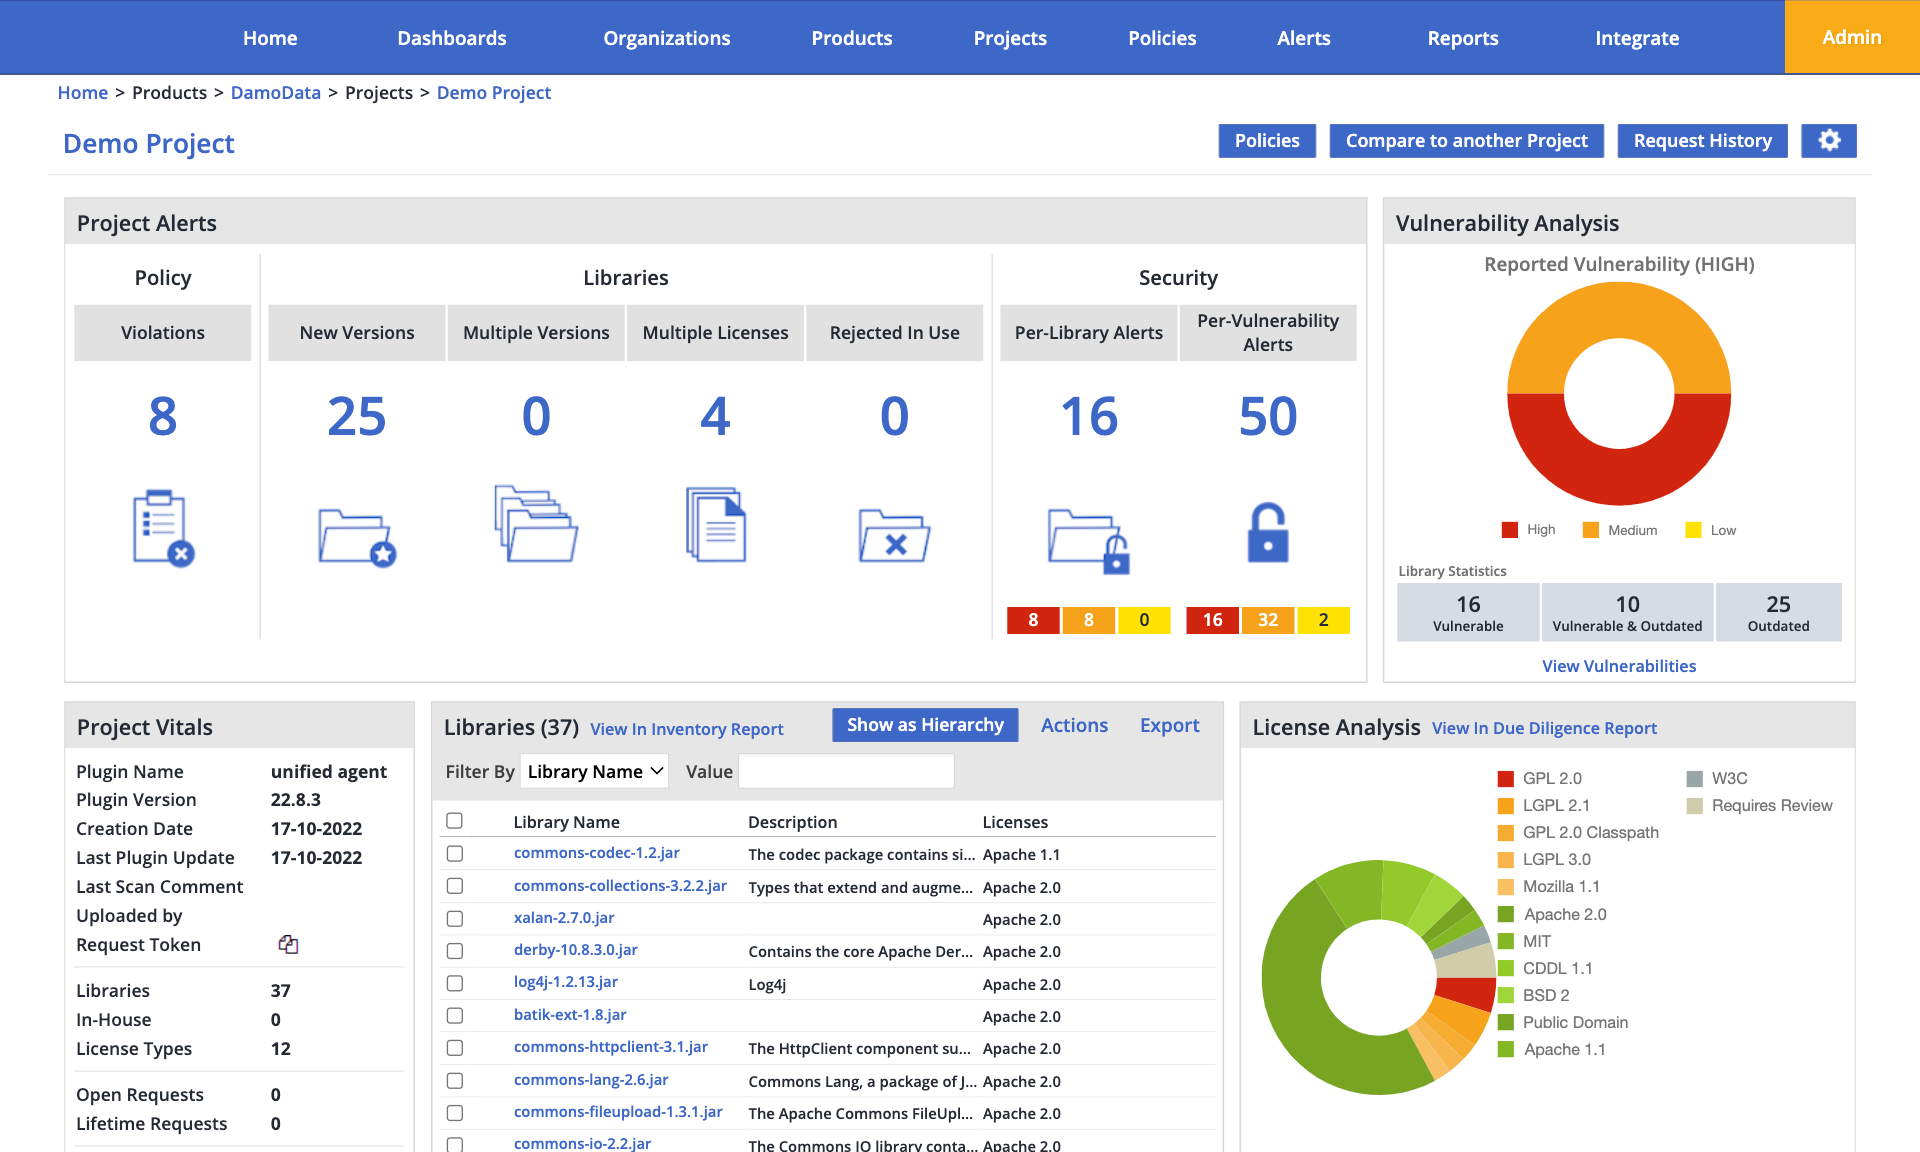Check the xalan-2.7.0.jar checkbox

(x=455, y=919)
